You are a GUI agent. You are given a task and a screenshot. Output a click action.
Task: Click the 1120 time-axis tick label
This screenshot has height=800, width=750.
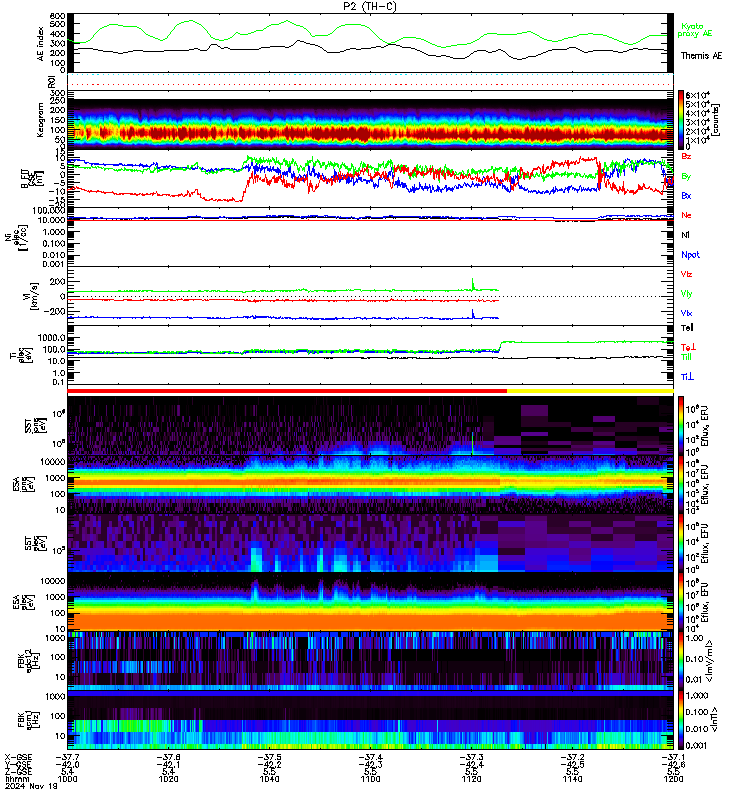(x=471, y=779)
